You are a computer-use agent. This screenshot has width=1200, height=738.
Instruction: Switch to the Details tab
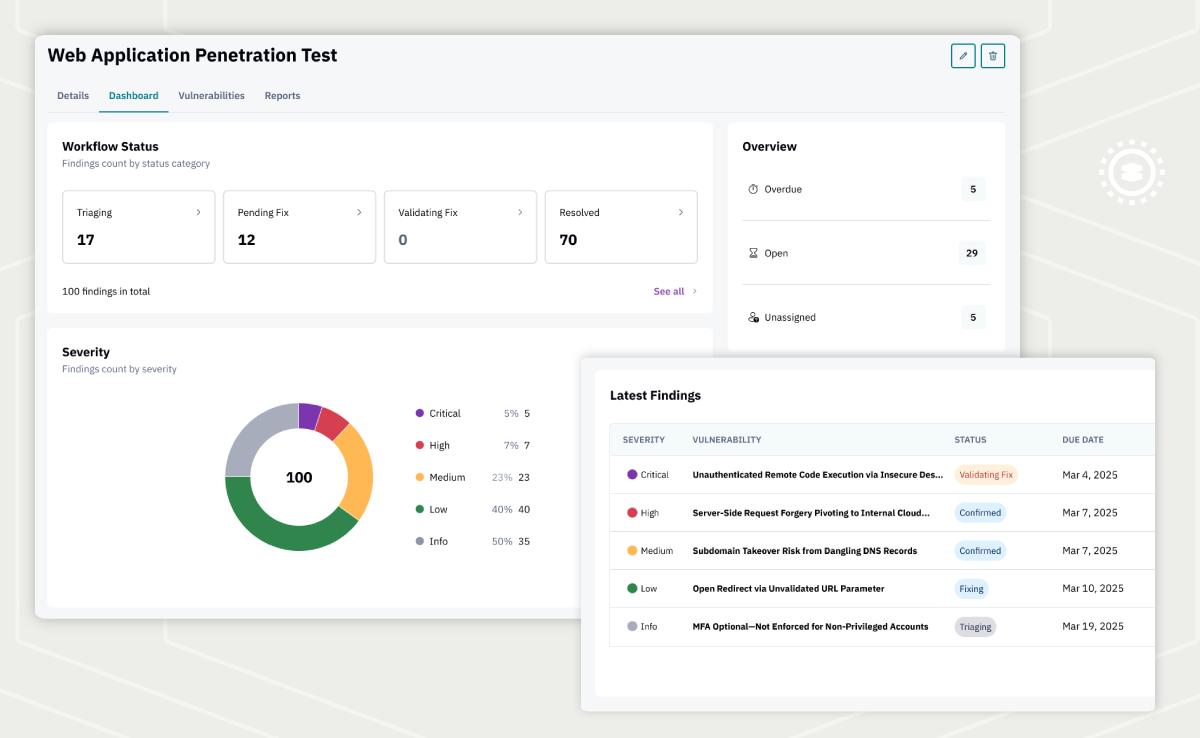click(x=73, y=95)
